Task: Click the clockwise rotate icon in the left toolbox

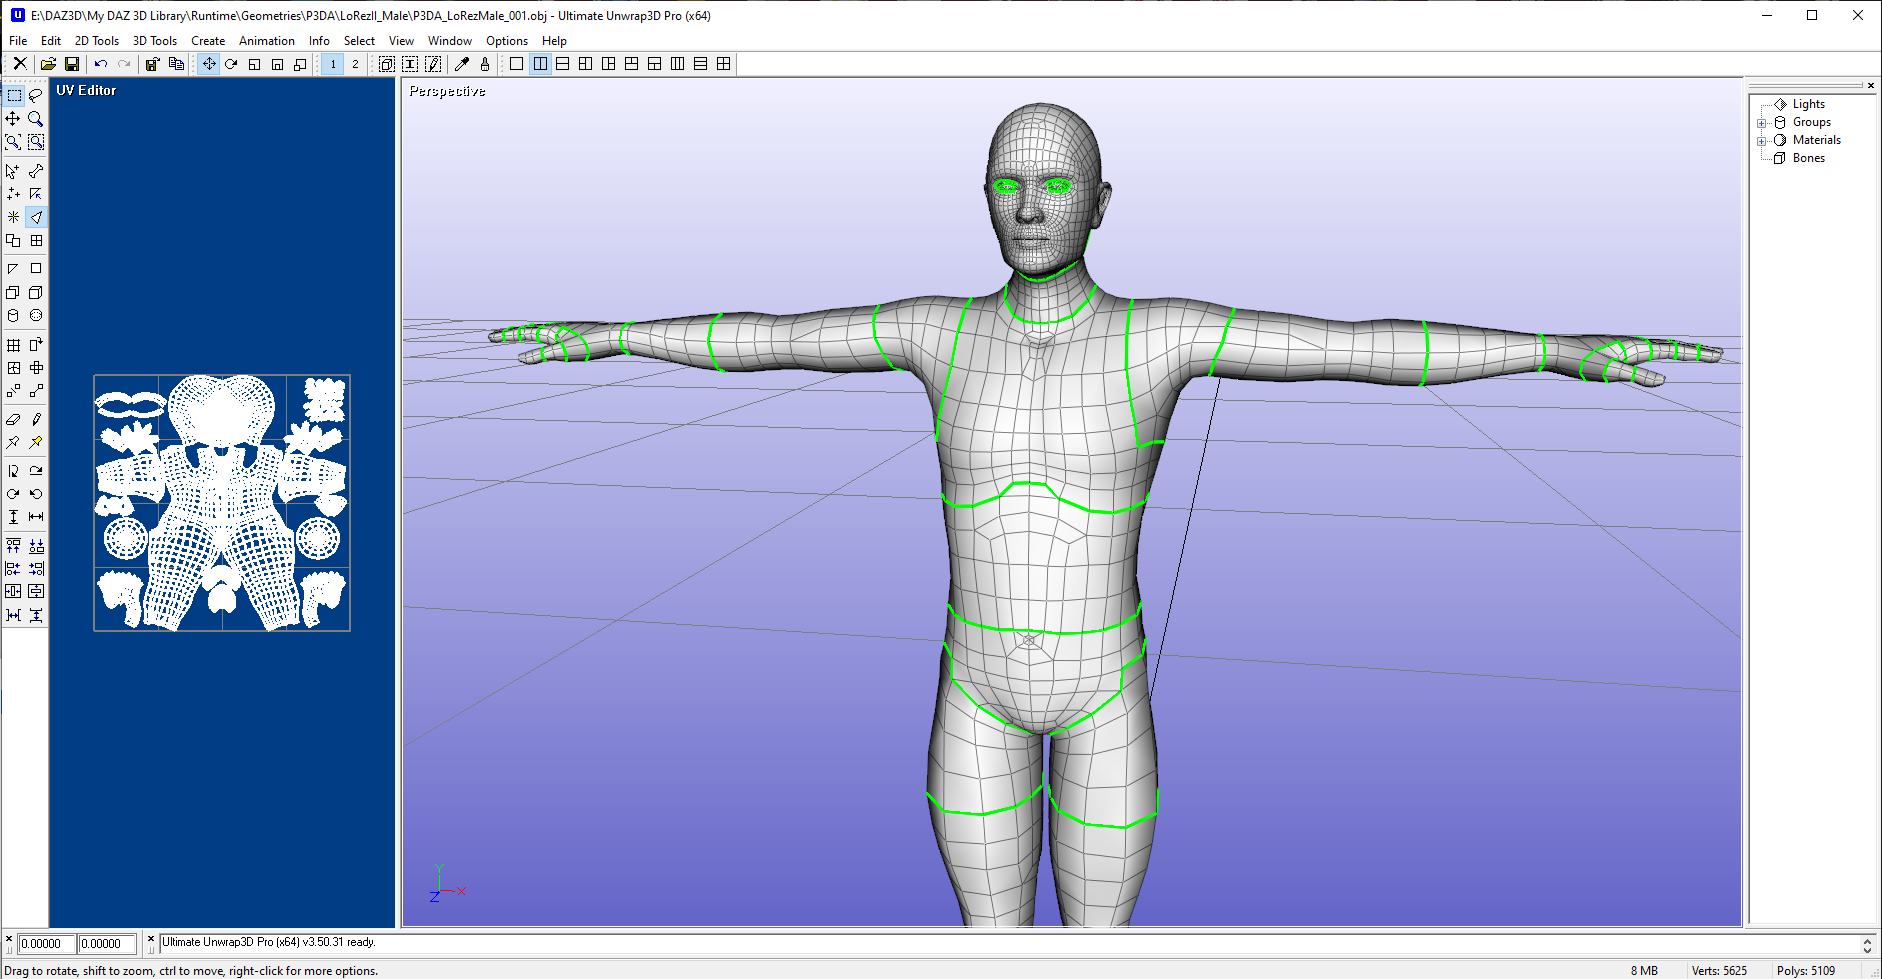Action: 13,494
